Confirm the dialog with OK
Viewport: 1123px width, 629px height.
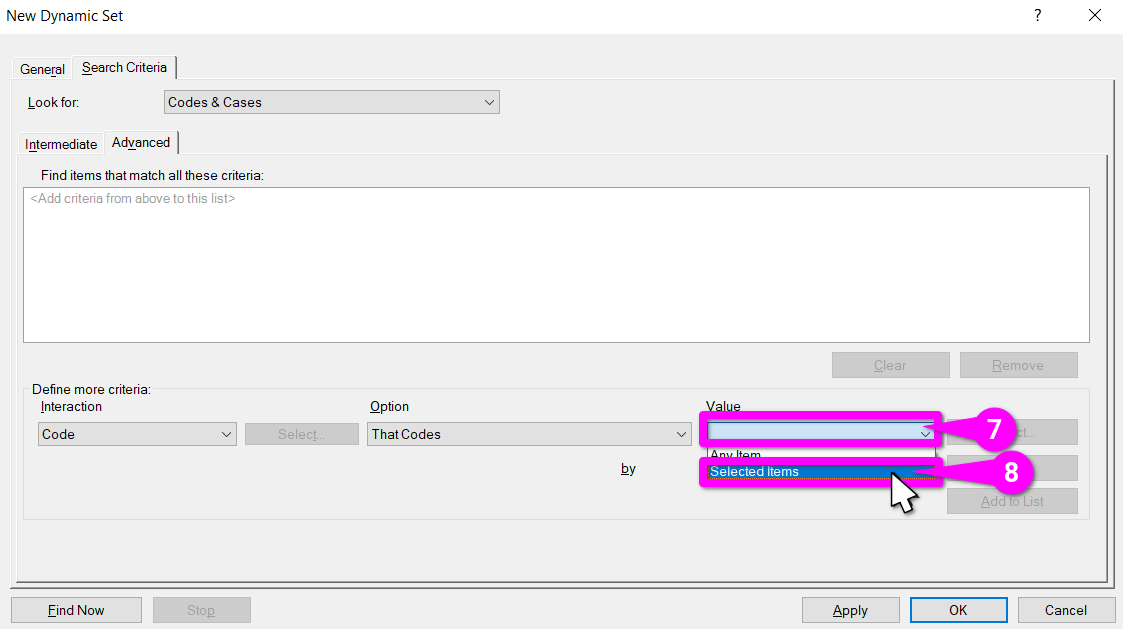pyautogui.click(x=958, y=610)
